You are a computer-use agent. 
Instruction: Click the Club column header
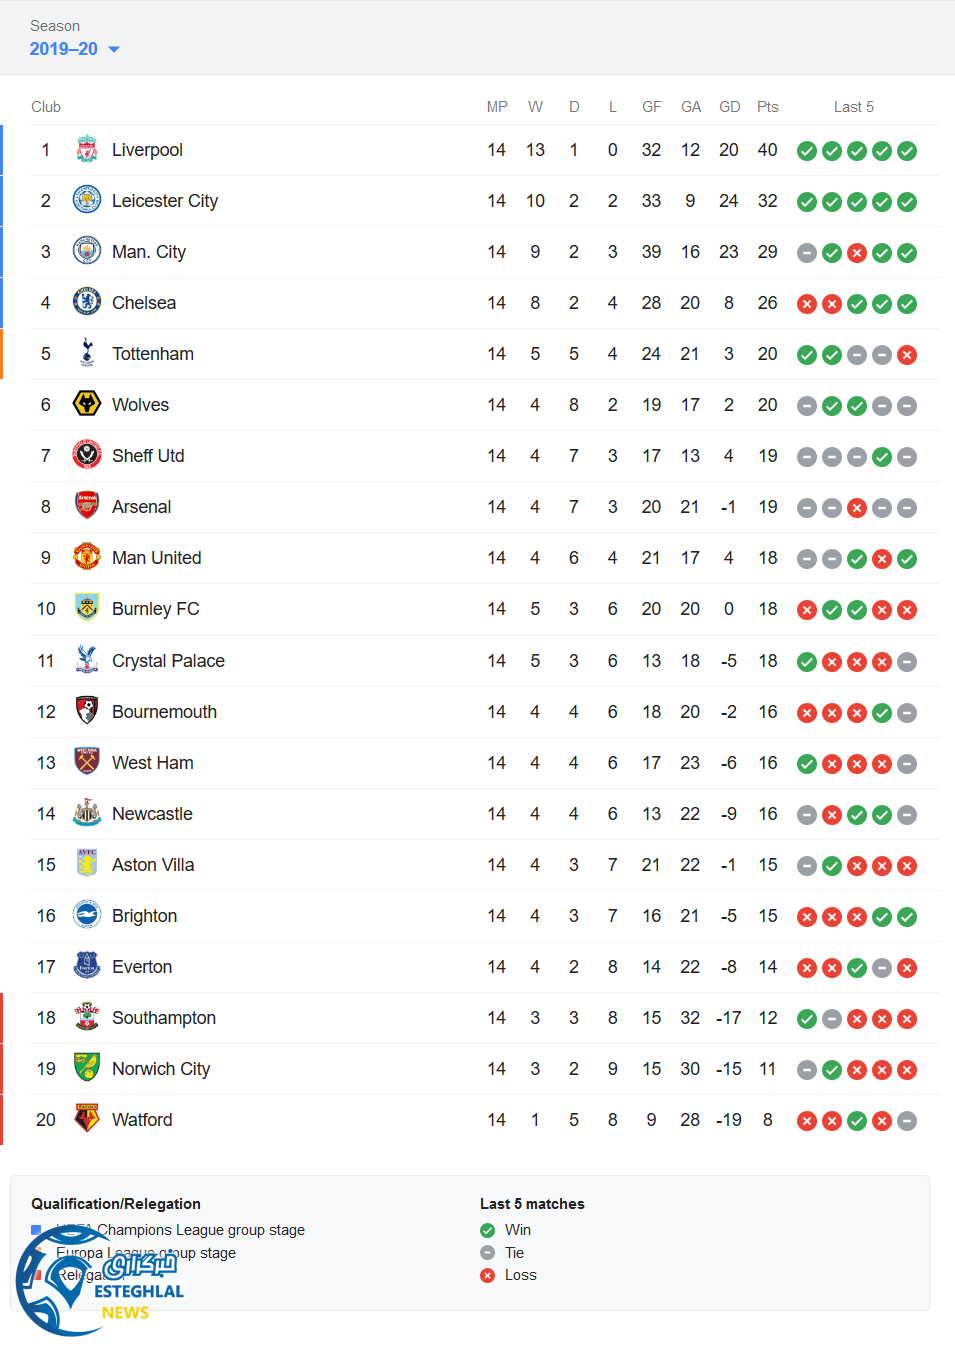46,107
